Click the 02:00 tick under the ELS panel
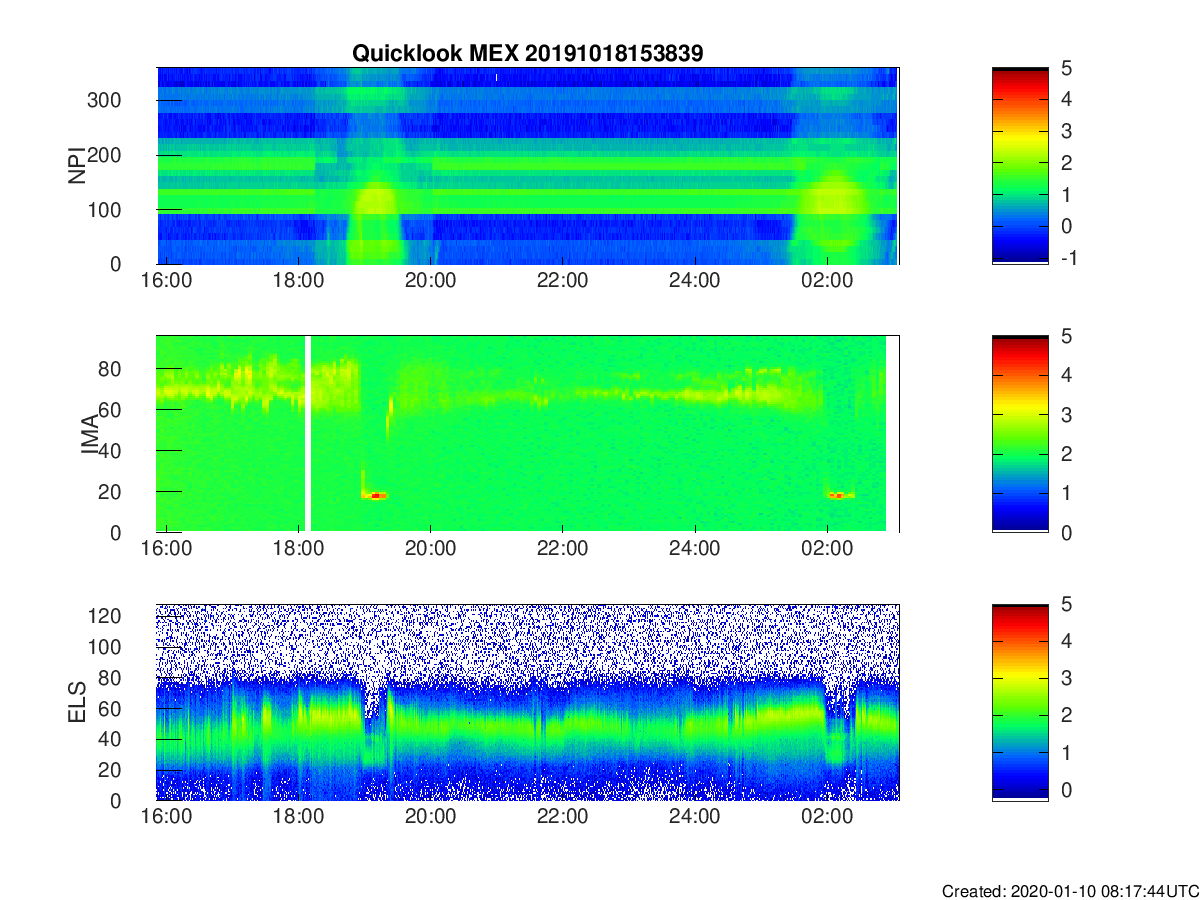Viewport: 1200px width, 900px height. click(x=827, y=816)
